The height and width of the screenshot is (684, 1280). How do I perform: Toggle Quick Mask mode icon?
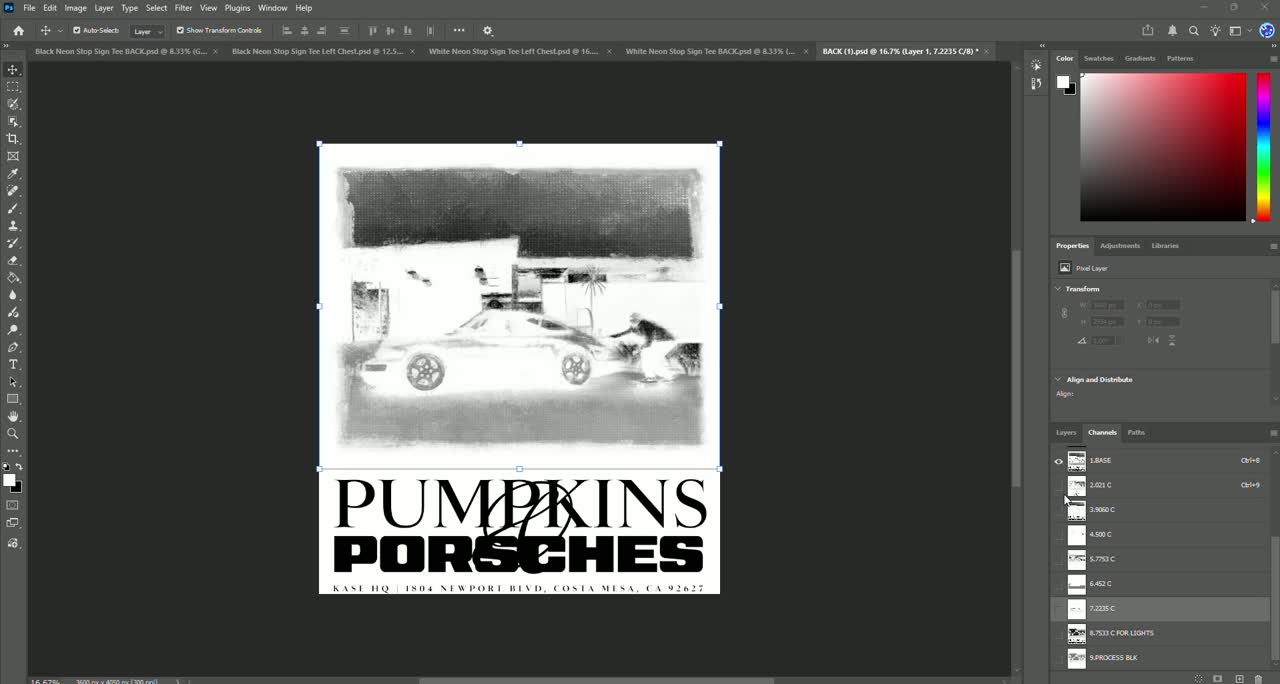pos(13,505)
